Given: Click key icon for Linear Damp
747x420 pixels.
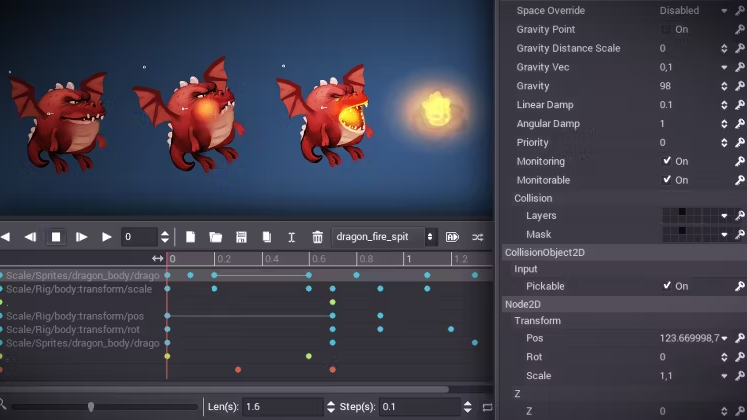Looking at the screenshot, I should [740, 105].
